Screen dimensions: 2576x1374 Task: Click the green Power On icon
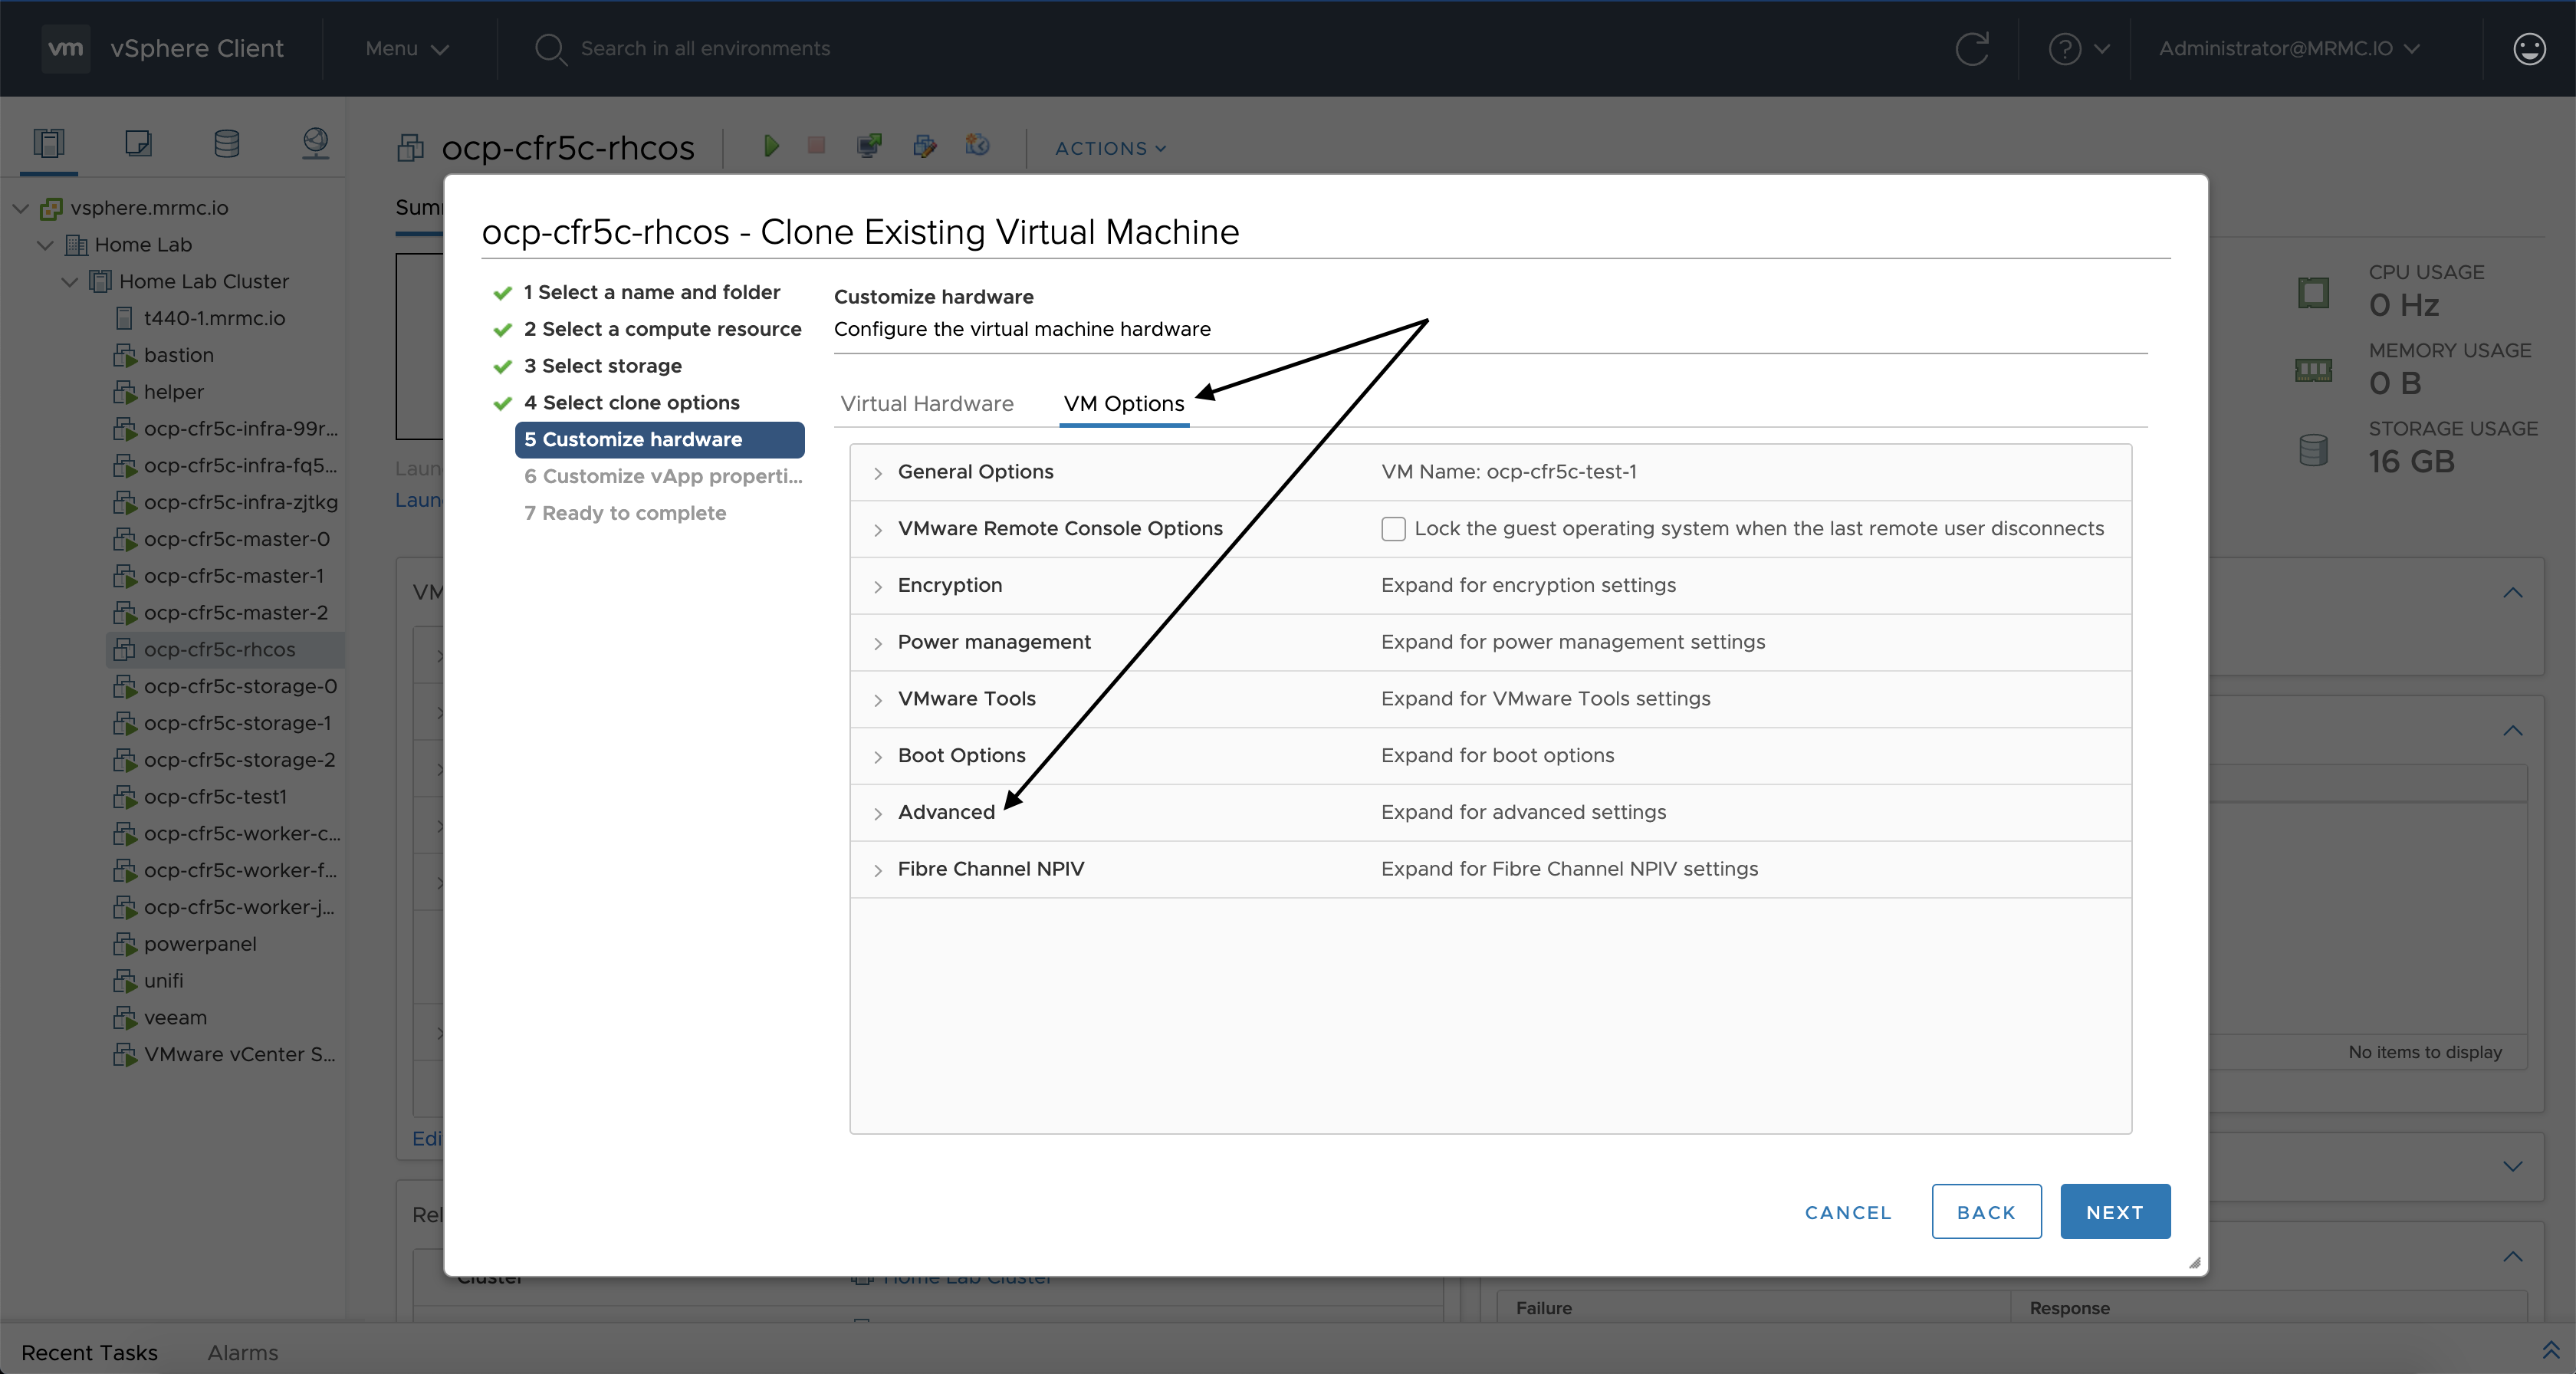770,146
